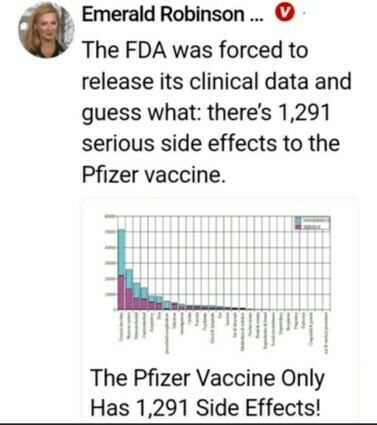Click the second-tallest bar in the chart

pos(129,289)
